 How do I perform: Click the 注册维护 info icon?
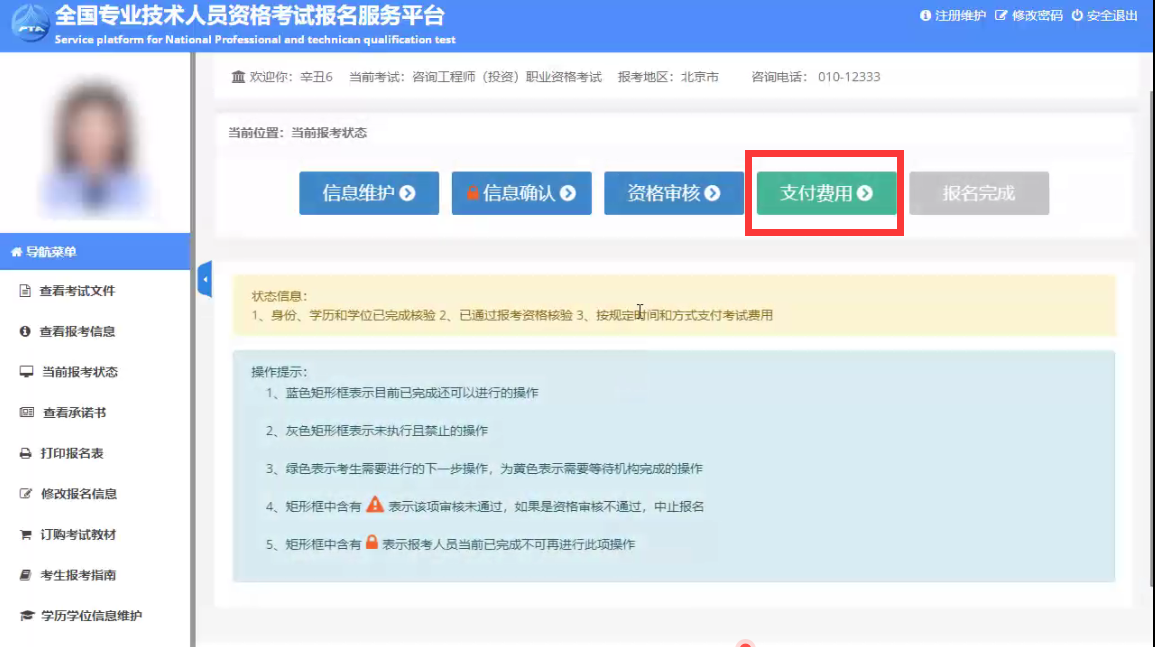click(925, 16)
